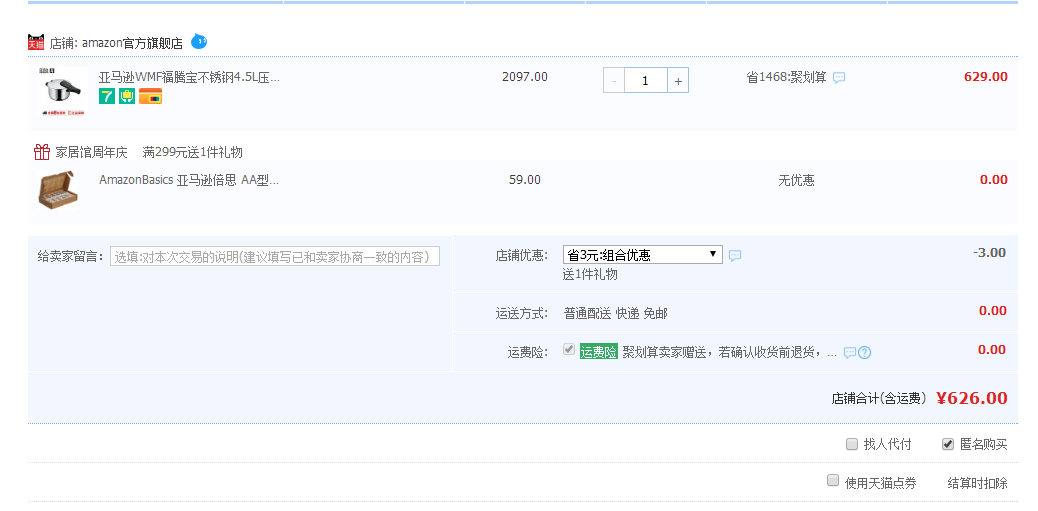This screenshot has width=1038, height=511.
Task: Click the 省1468:聚划算 discount text
Action: (786, 77)
